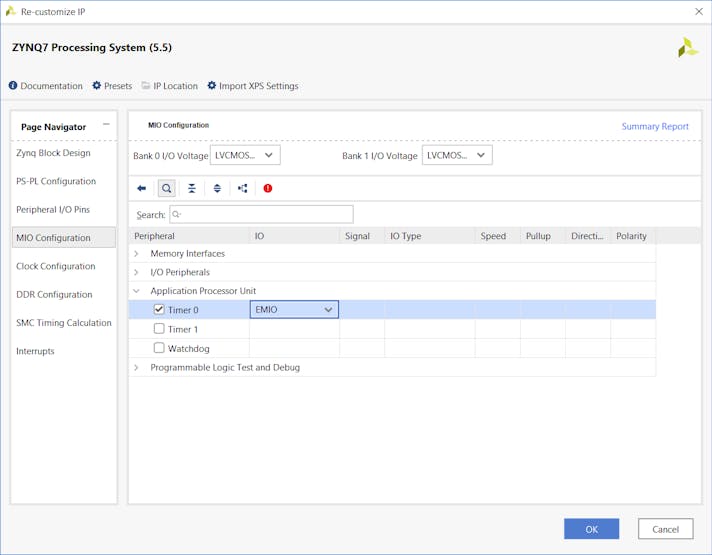The image size is (712, 555).
Task: Click the Presets gear icon
Action: (97, 85)
